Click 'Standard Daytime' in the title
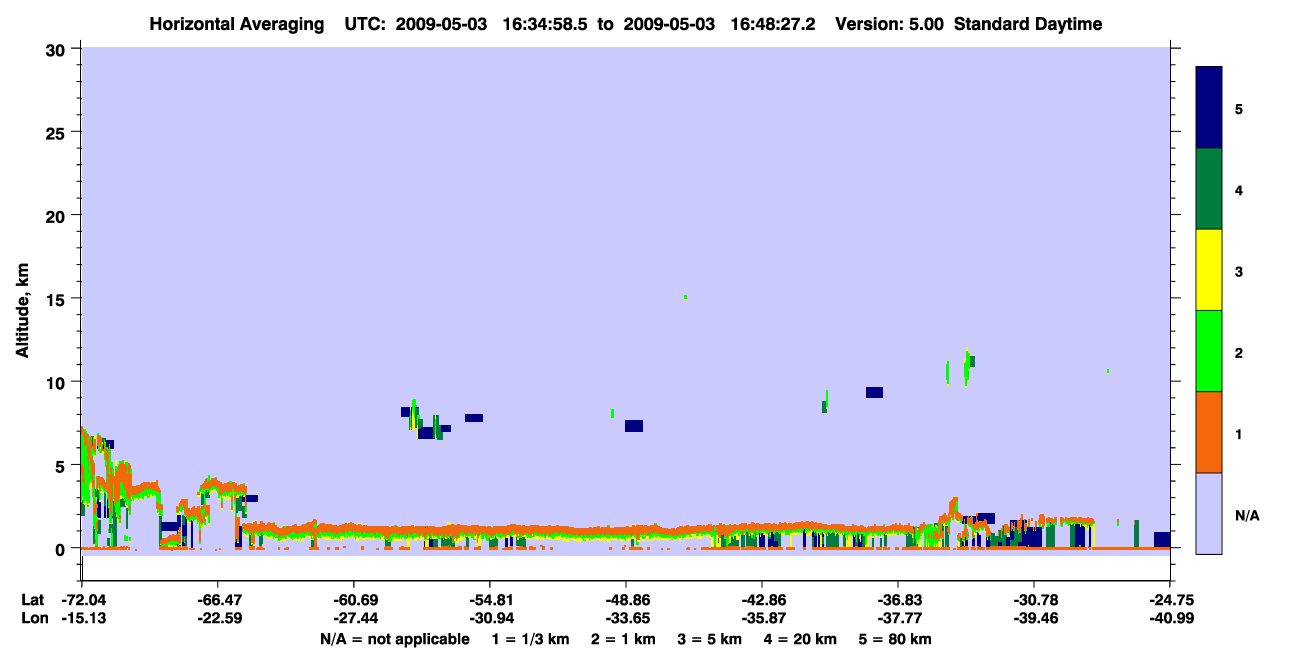This screenshot has height=667, width=1300. [x=1028, y=24]
